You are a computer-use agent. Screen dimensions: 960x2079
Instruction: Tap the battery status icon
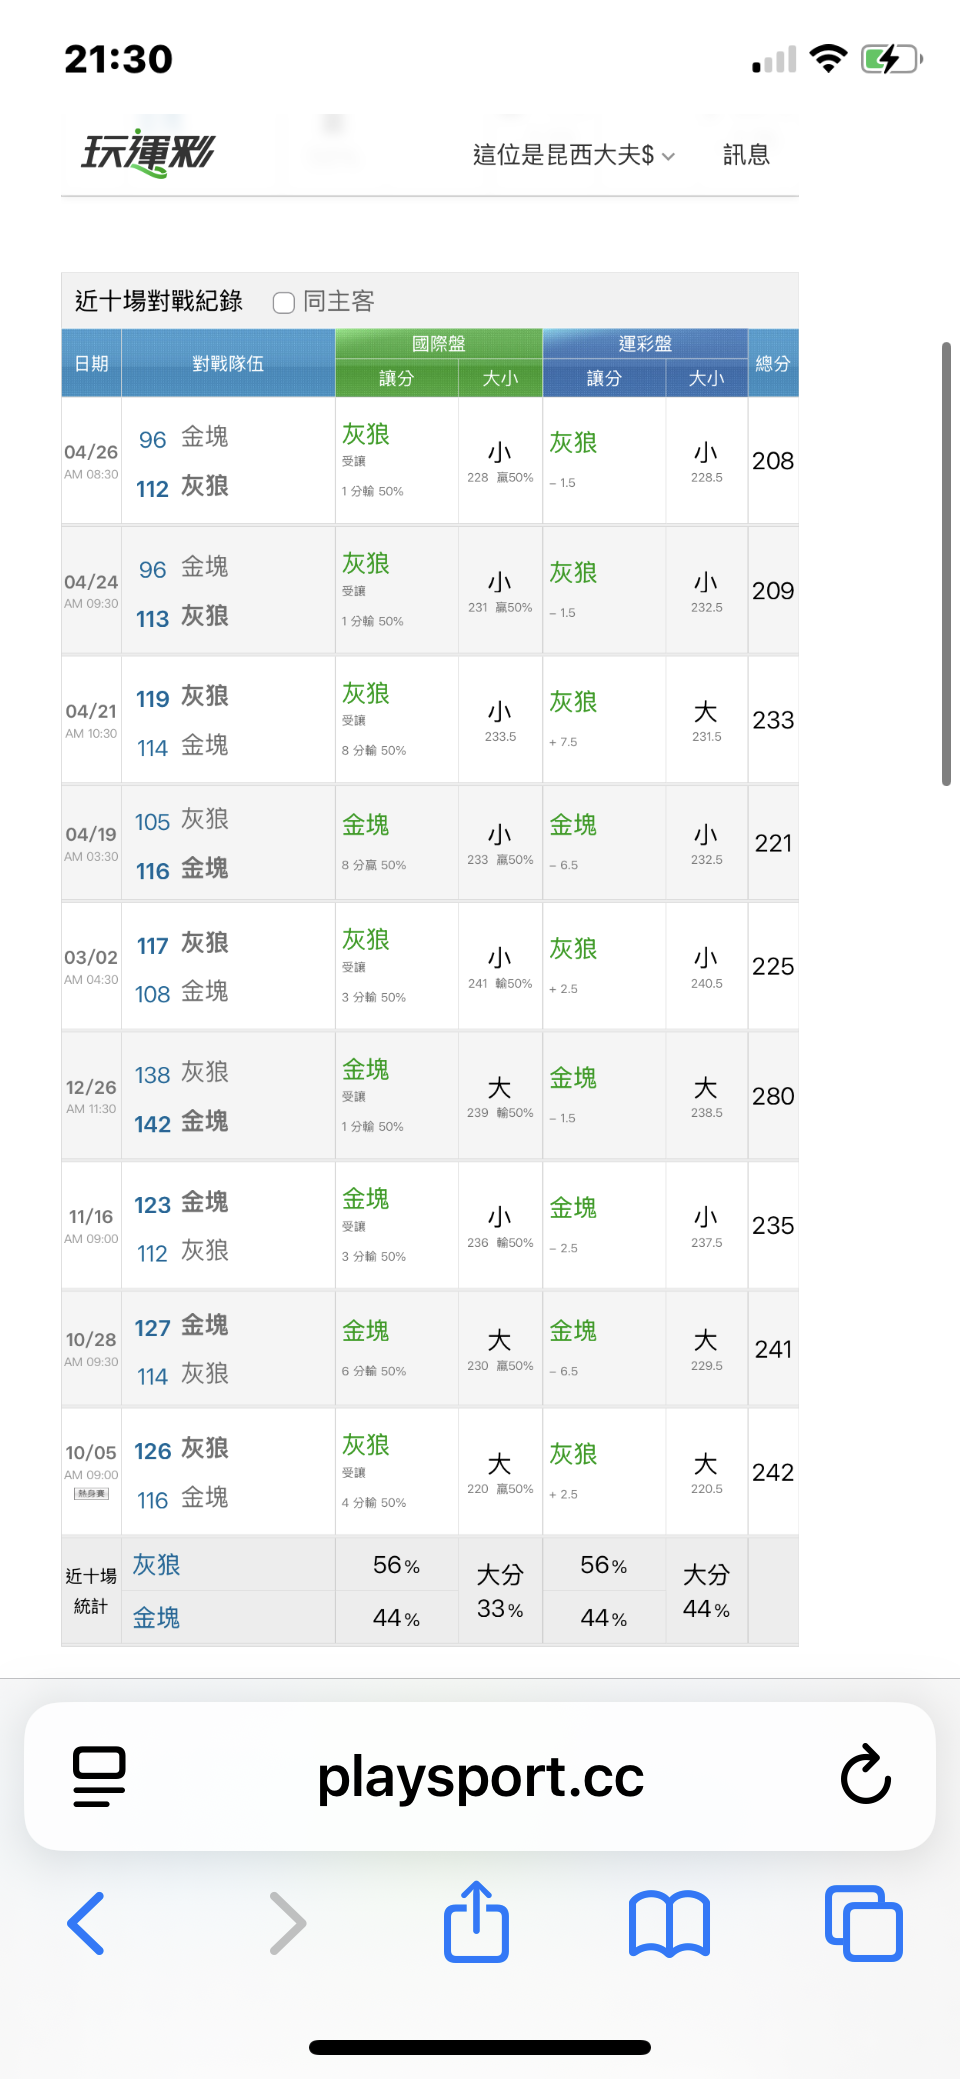(x=890, y=59)
